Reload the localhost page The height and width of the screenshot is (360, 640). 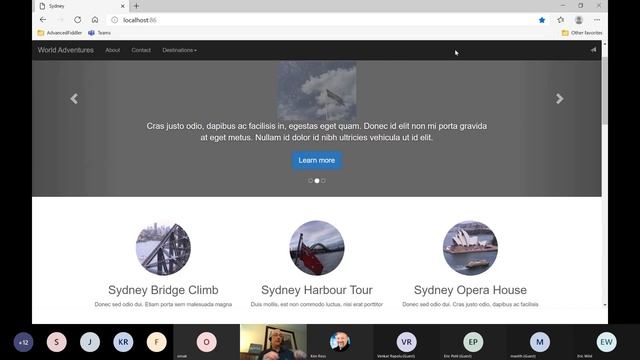[x=78, y=20]
